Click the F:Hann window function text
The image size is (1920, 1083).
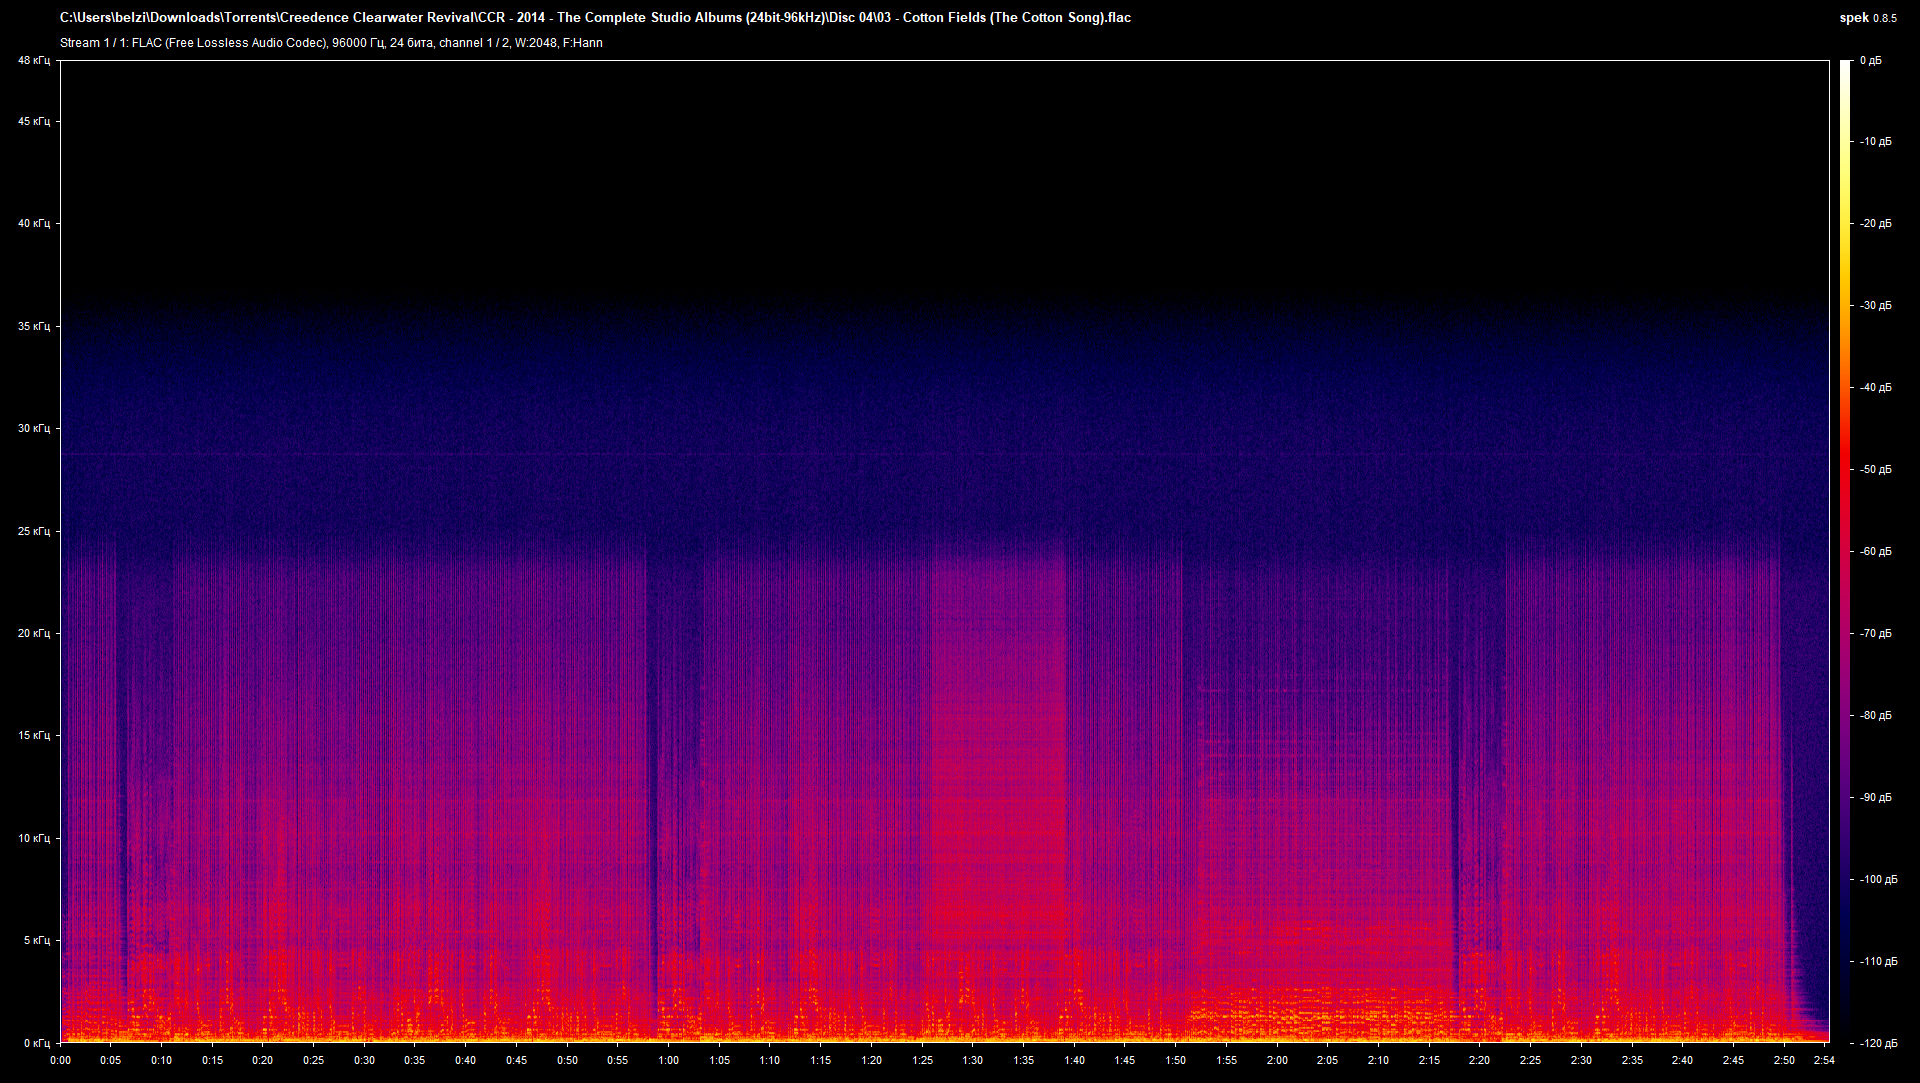click(584, 43)
